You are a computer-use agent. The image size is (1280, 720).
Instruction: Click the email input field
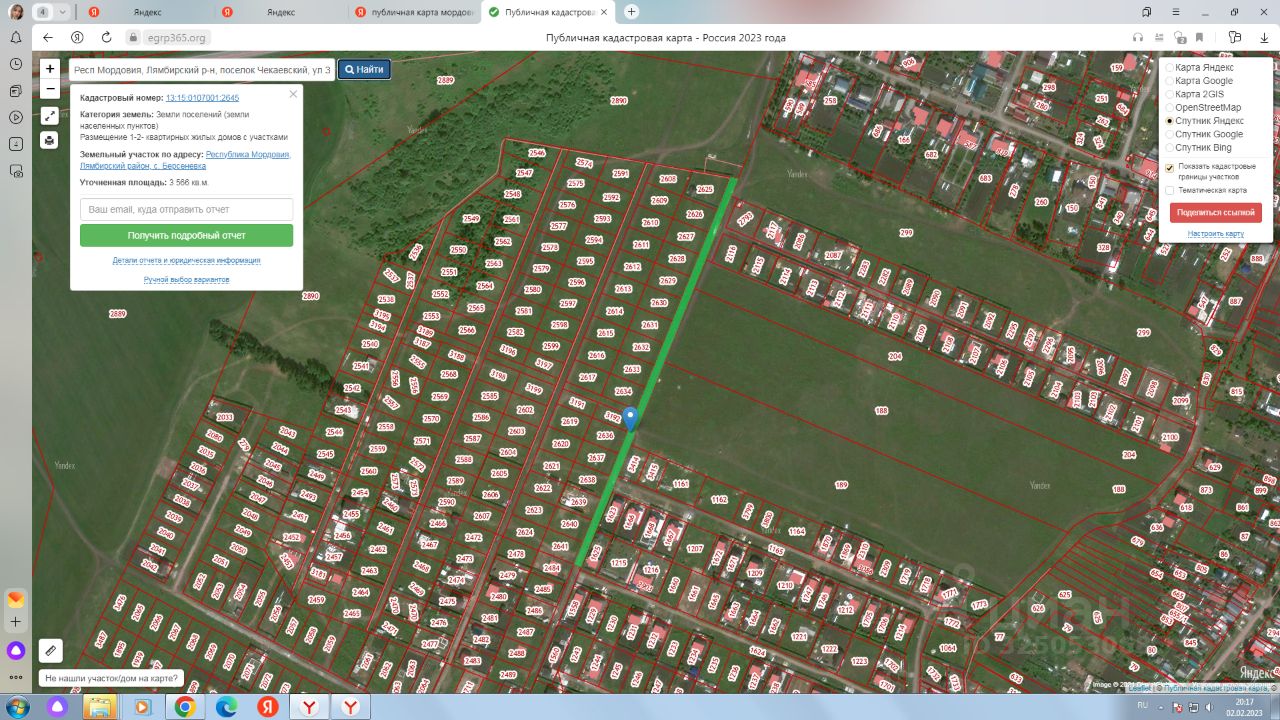[x=186, y=210]
